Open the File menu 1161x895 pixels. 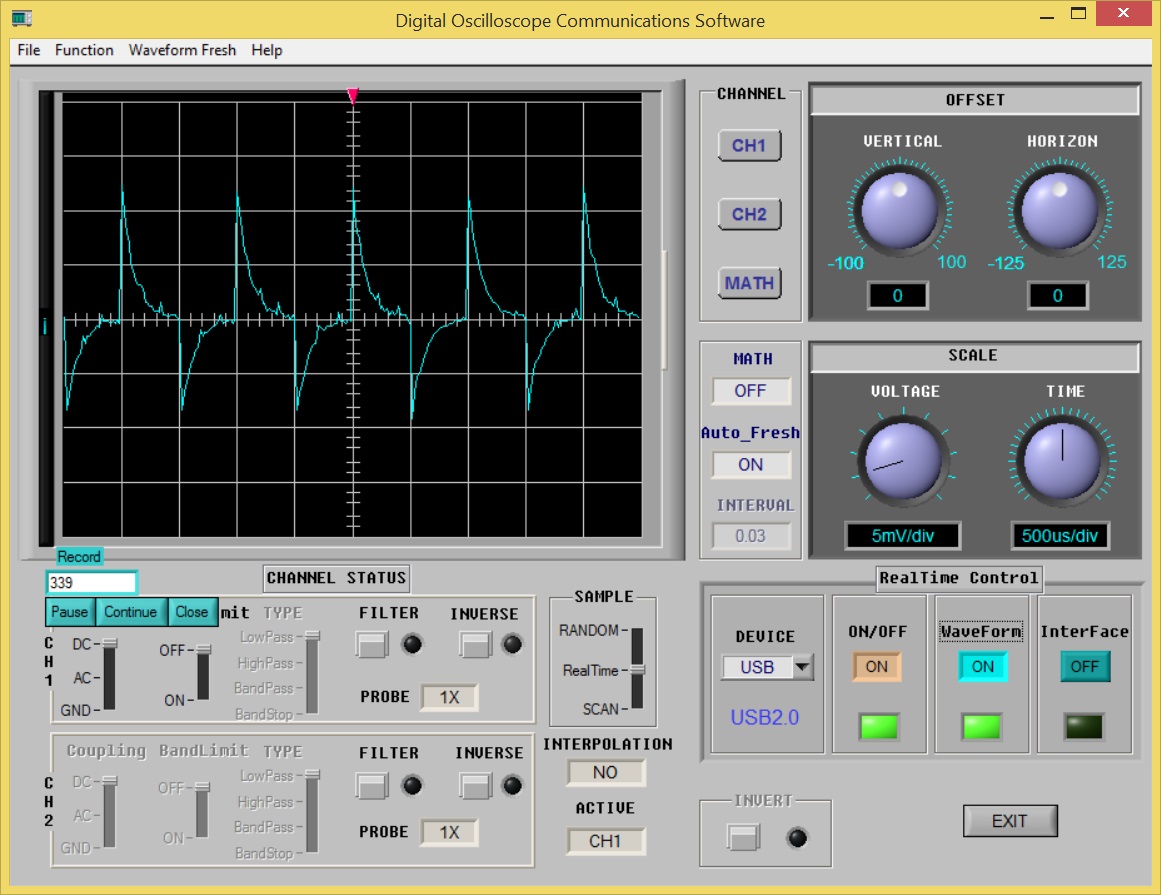pos(29,50)
